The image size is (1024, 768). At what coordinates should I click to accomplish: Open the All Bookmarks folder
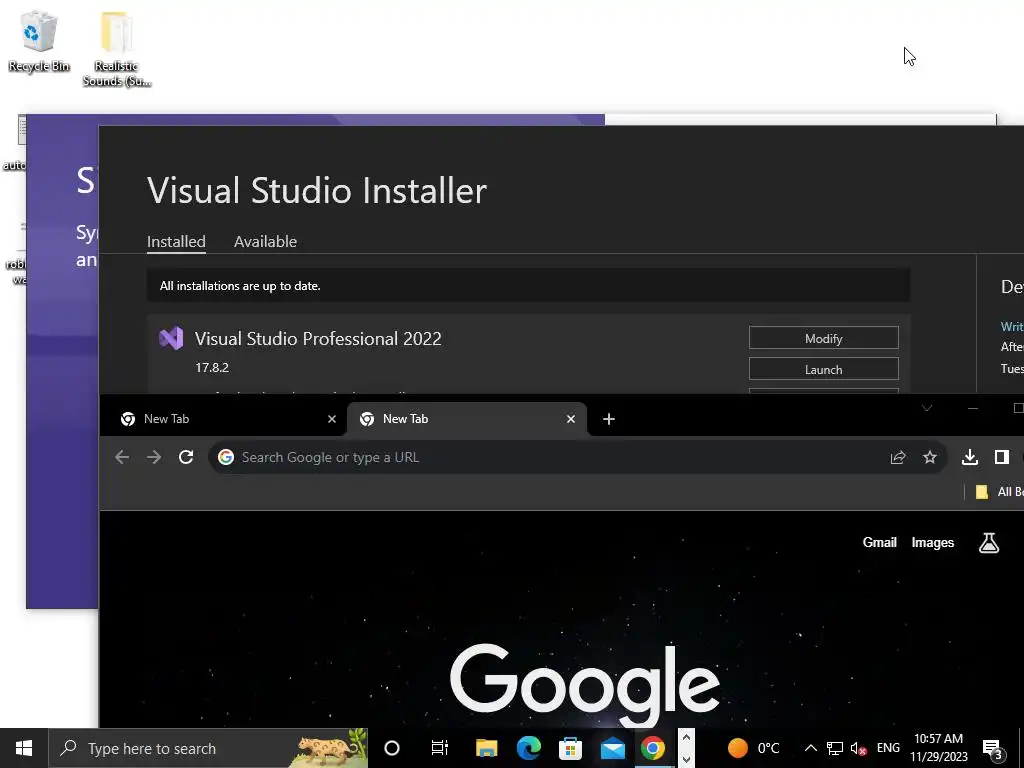coord(999,492)
